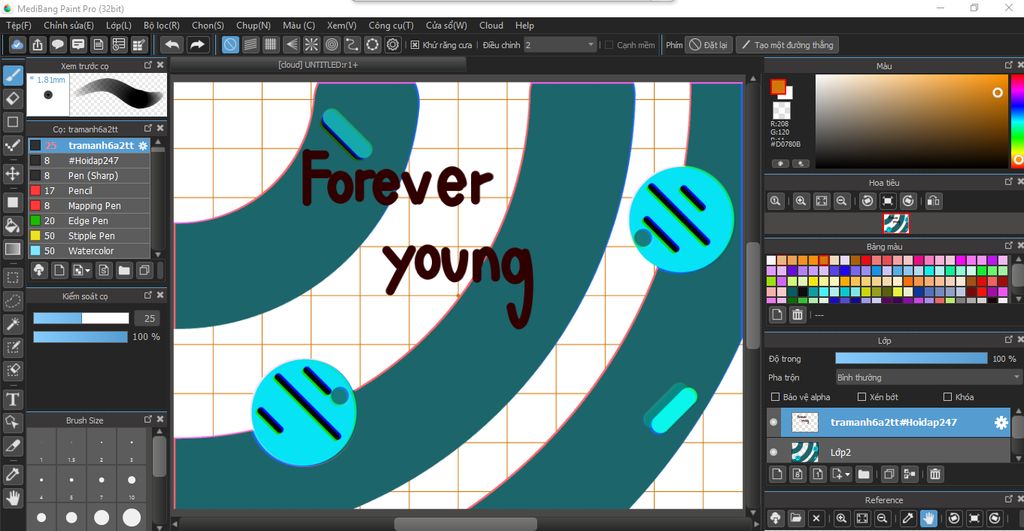The image size is (1024, 531).
Task: Zoom out within the Navigator panel
Action: coord(842,201)
